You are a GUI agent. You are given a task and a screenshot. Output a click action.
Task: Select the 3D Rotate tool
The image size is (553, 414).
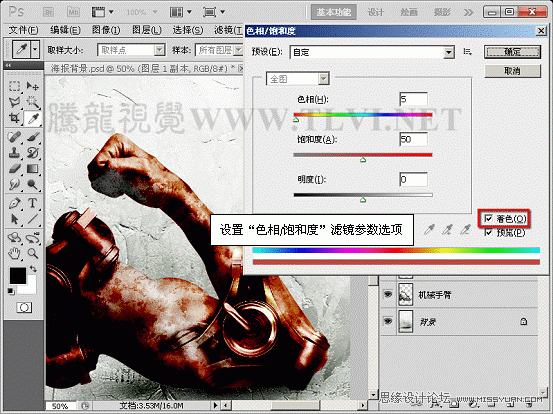(14, 237)
